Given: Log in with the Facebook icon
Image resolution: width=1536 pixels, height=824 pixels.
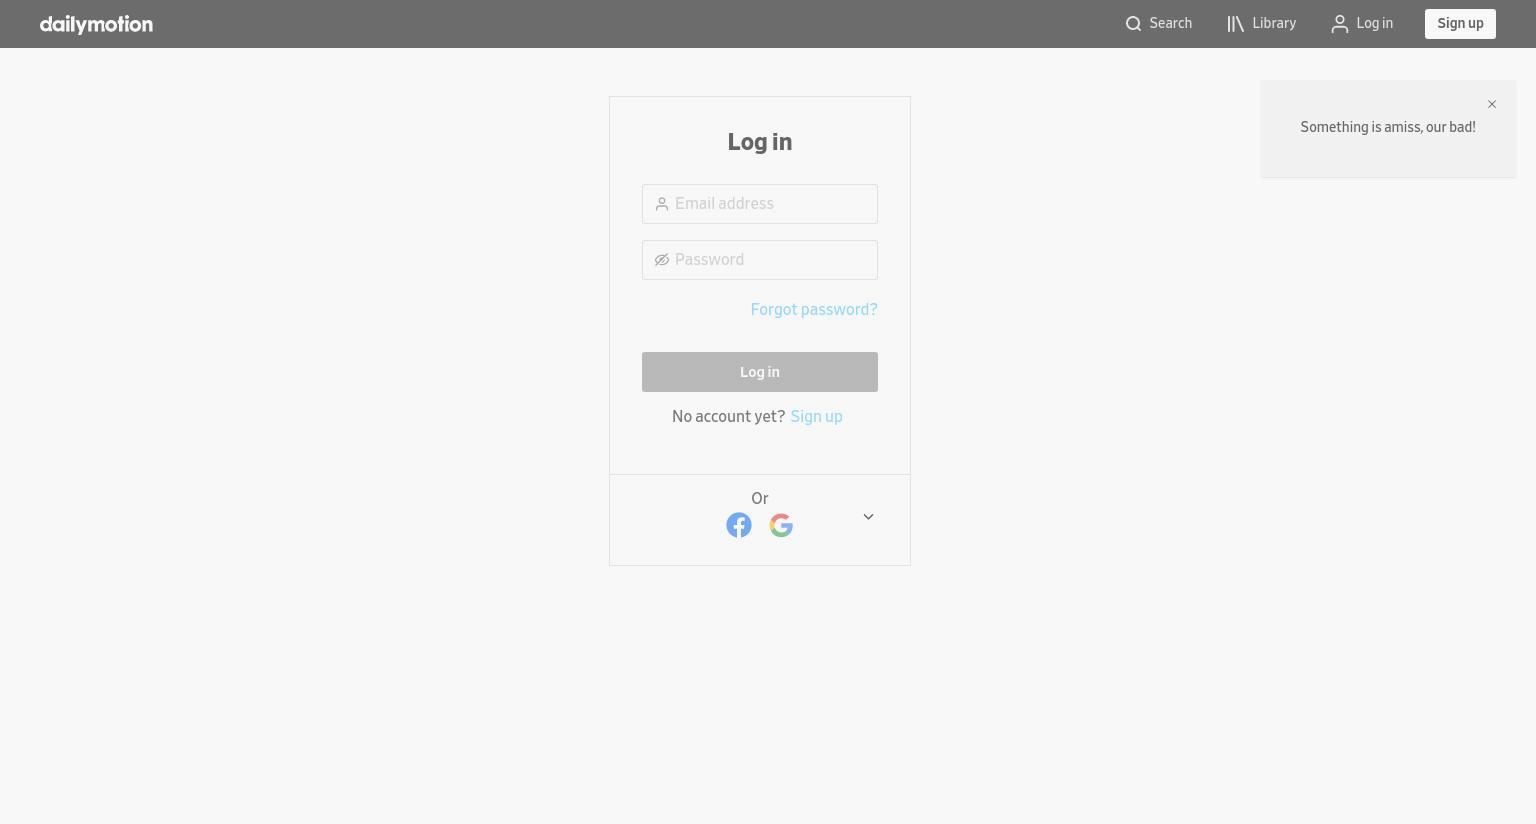Looking at the screenshot, I should click(739, 525).
